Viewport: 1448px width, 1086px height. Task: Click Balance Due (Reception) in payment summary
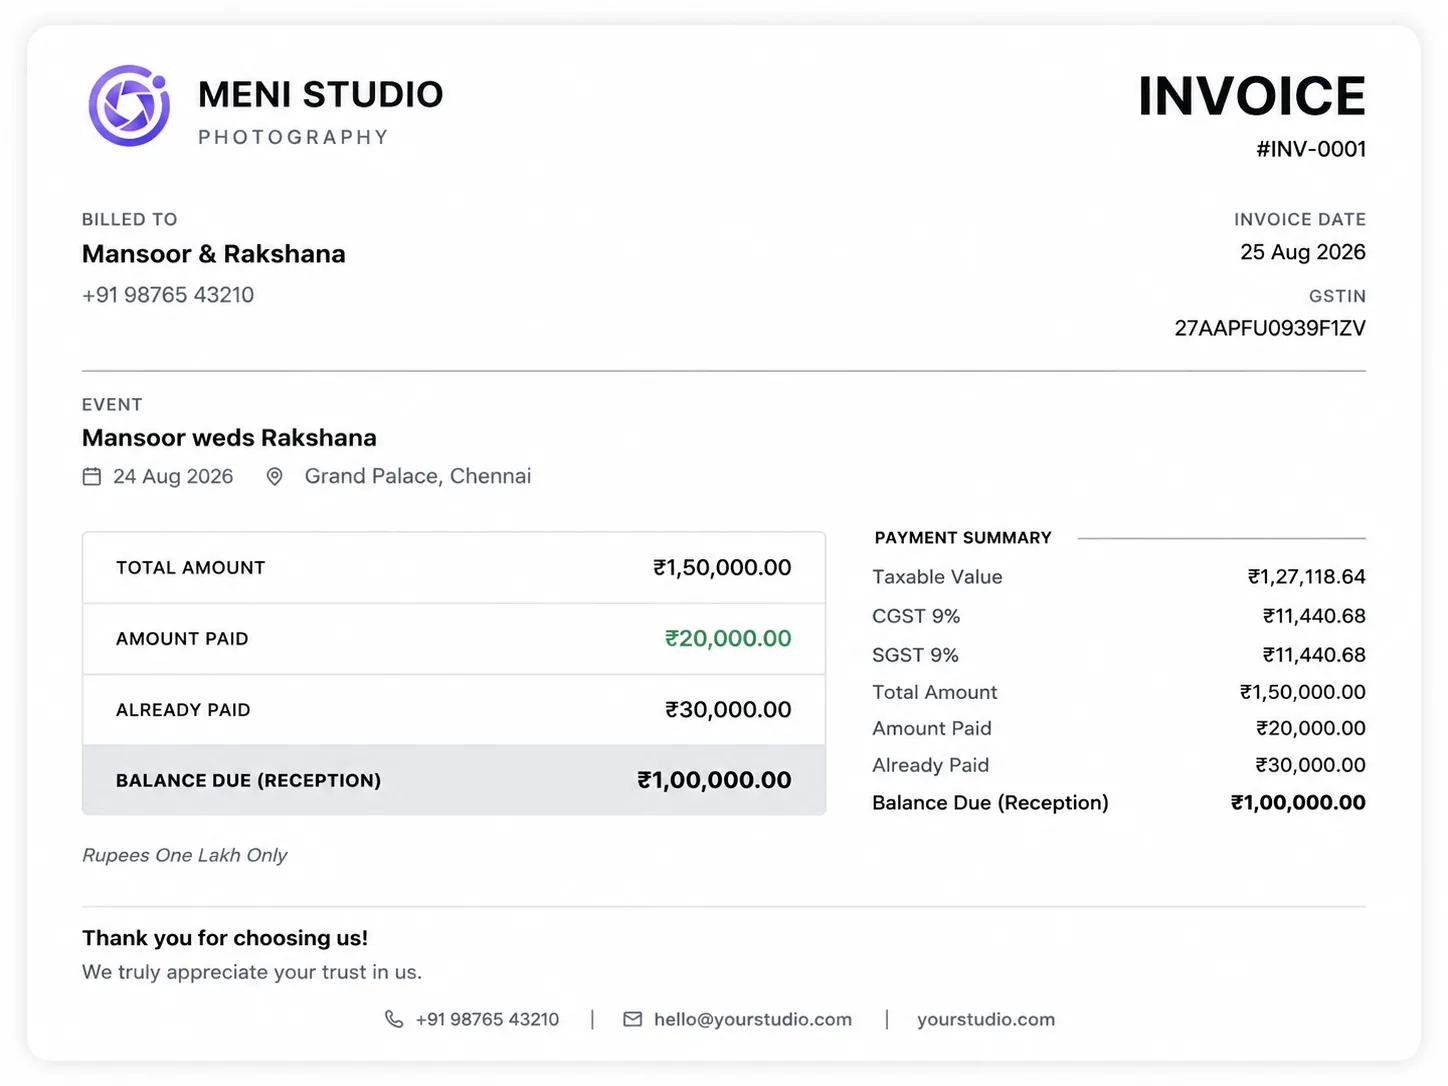coord(990,803)
